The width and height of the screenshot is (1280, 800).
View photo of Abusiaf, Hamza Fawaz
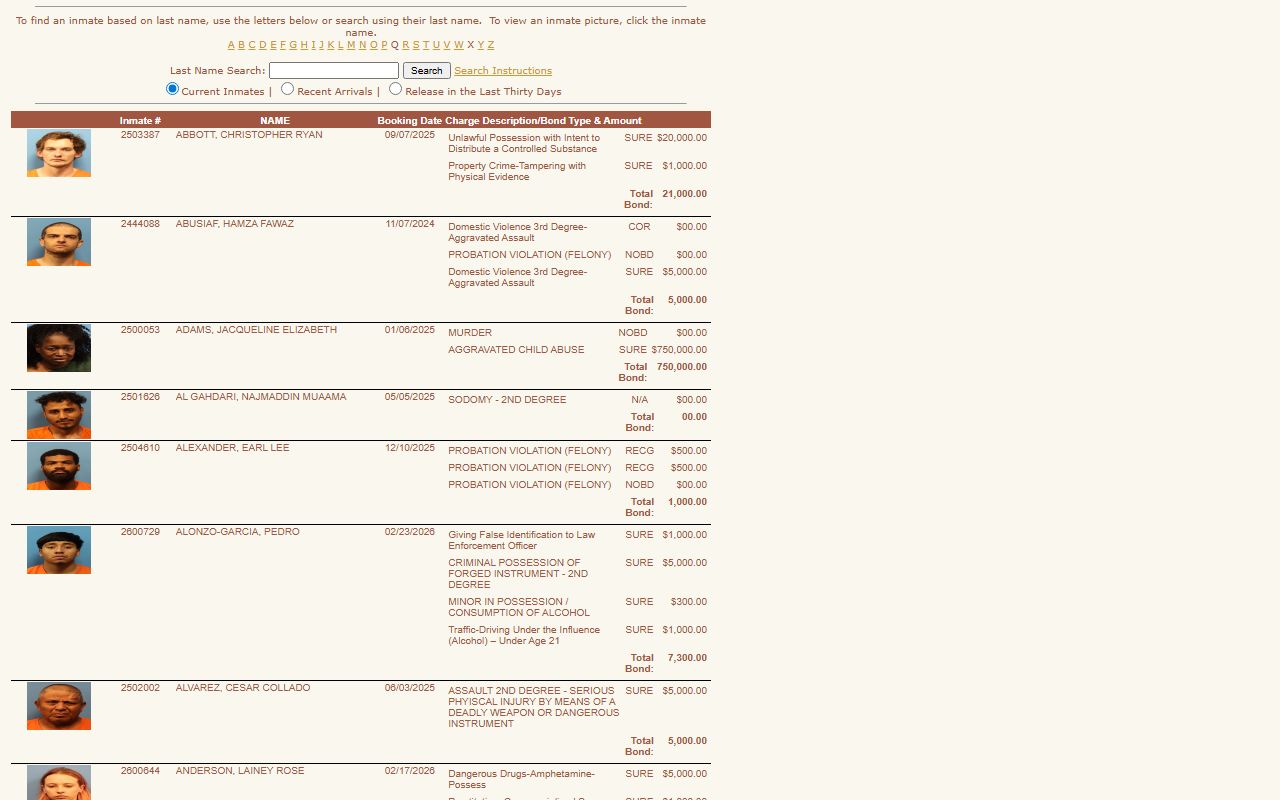point(59,242)
